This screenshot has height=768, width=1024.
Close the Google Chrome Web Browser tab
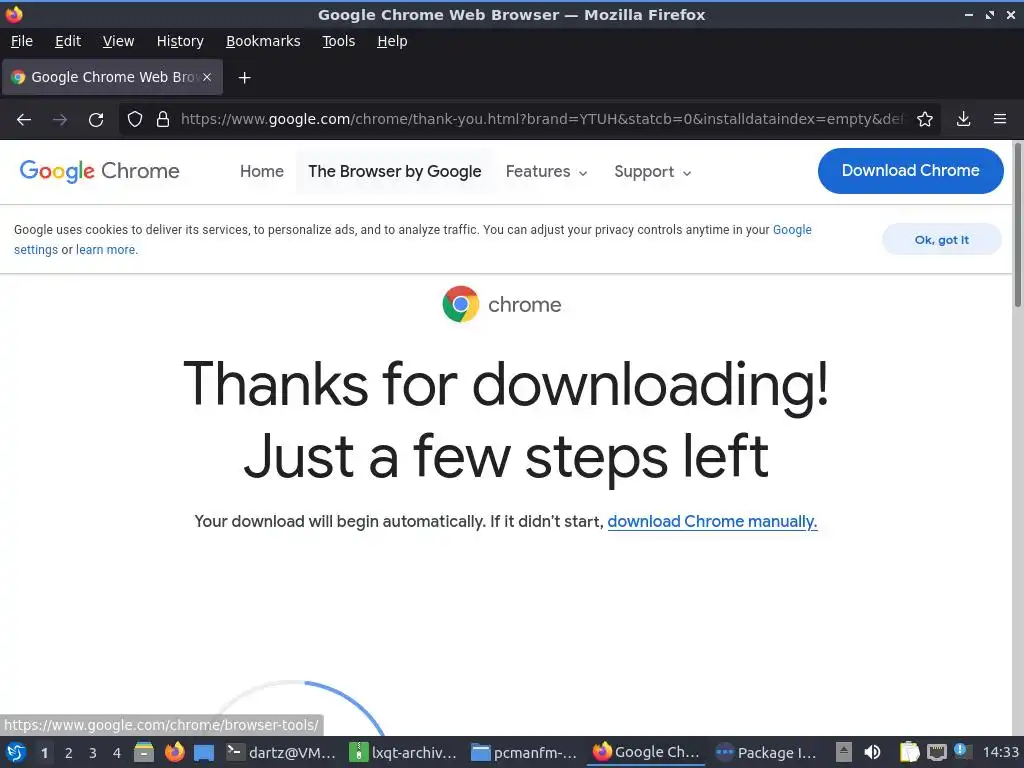[207, 77]
